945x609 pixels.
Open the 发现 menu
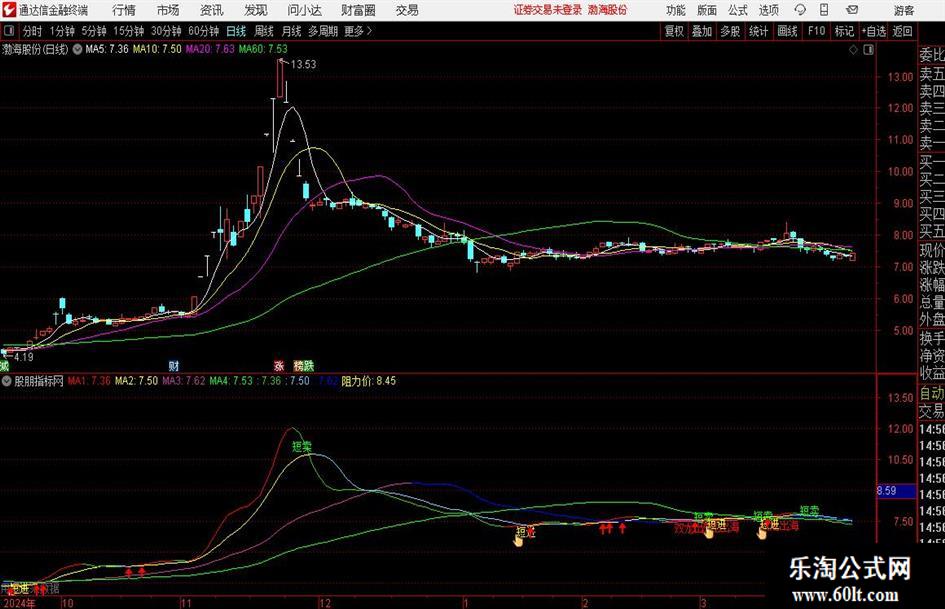256,10
